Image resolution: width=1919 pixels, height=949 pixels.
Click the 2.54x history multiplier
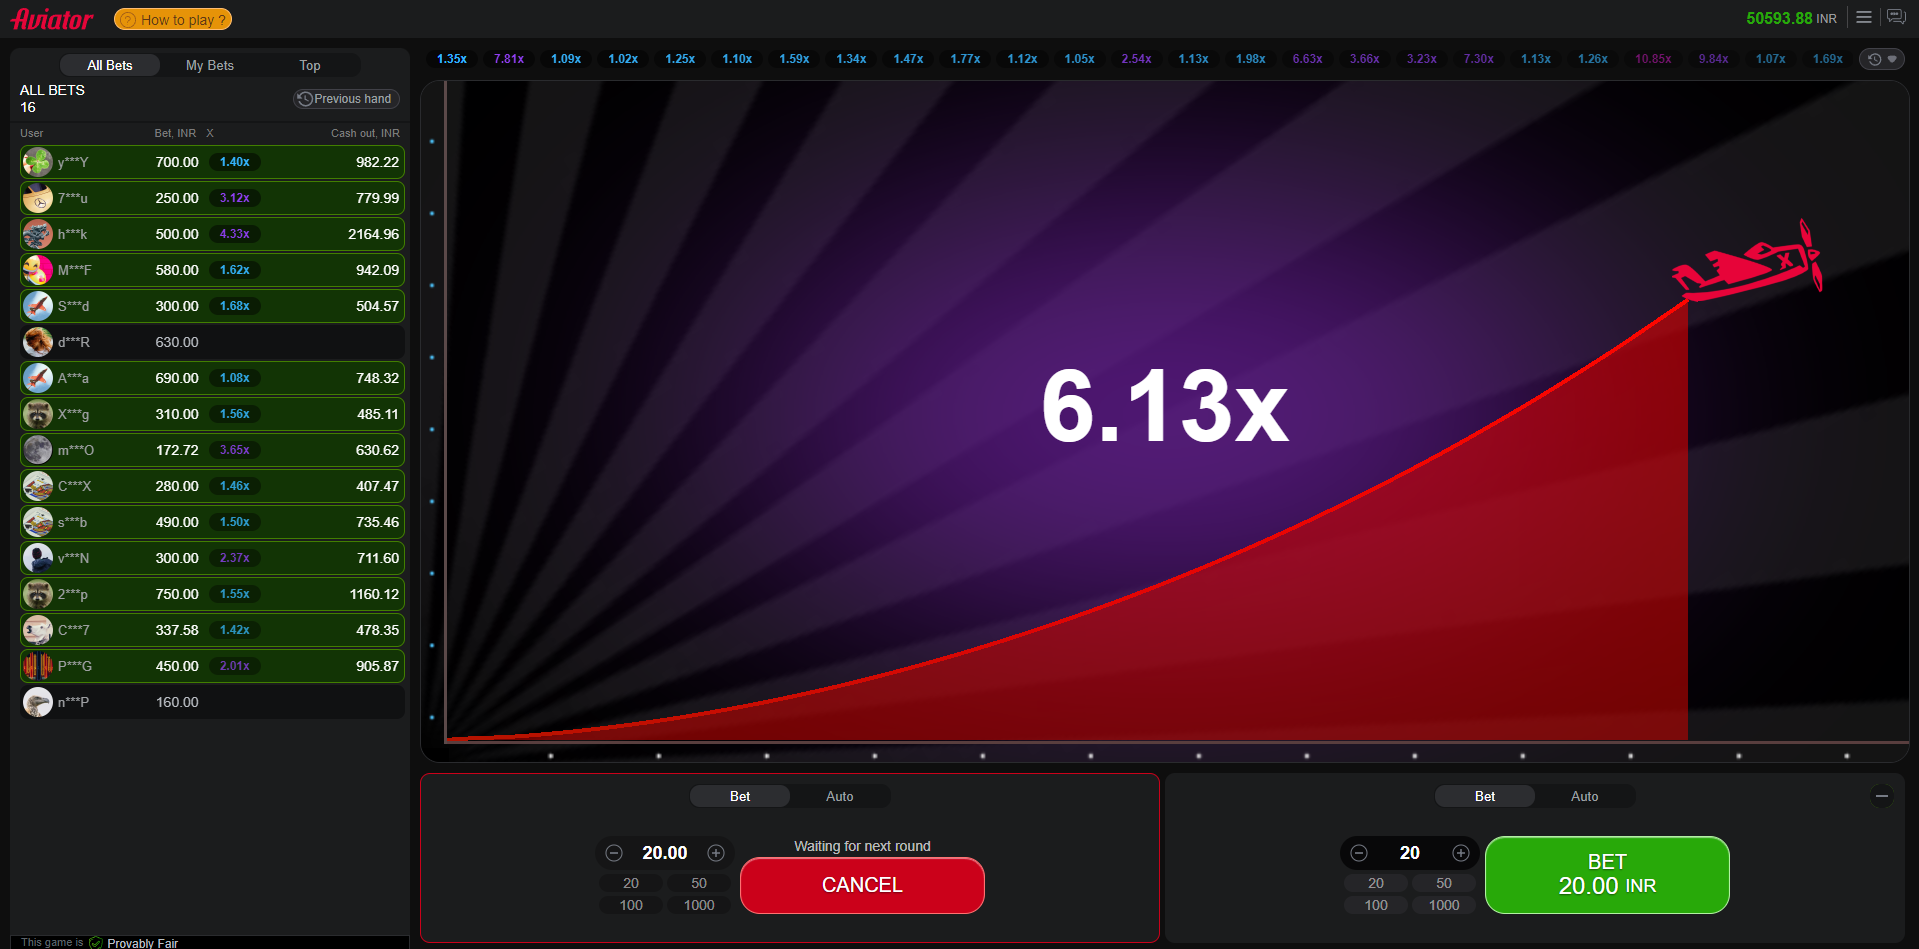(x=1136, y=59)
